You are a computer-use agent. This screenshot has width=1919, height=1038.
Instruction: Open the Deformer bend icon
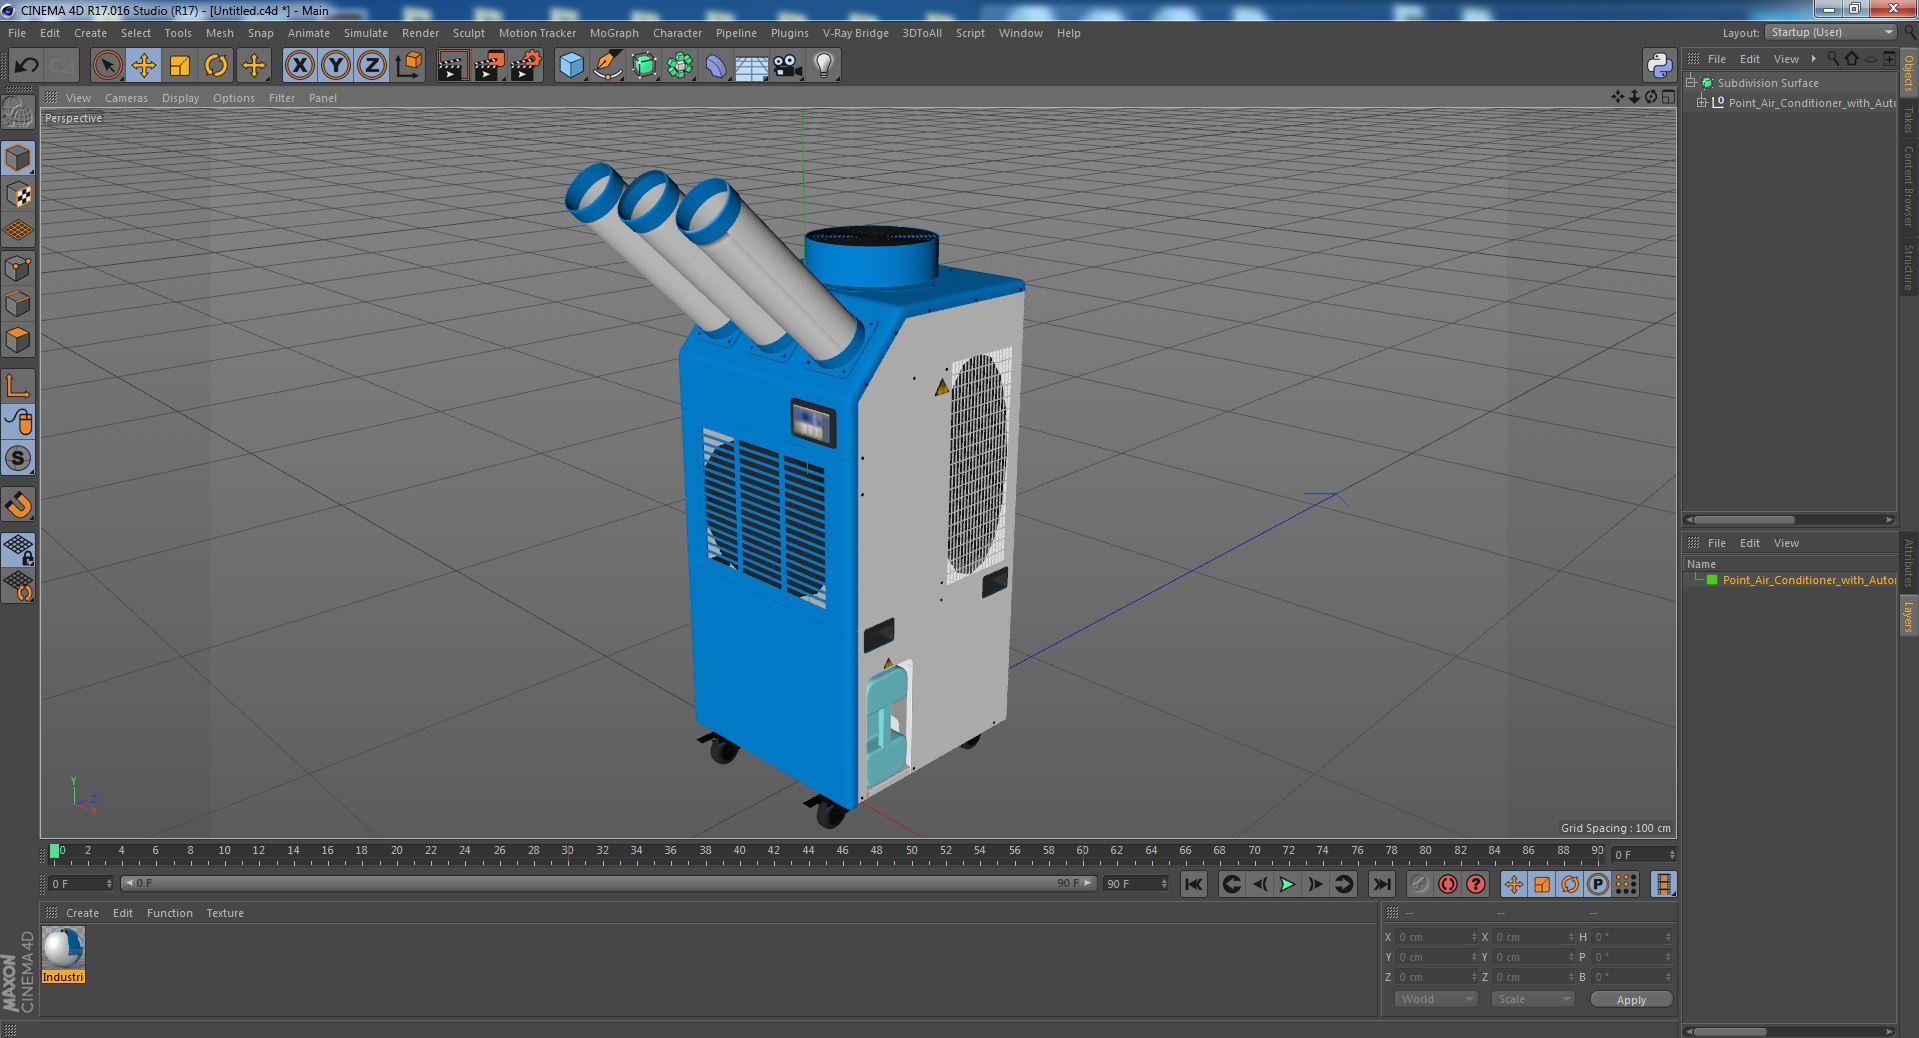pyautogui.click(x=716, y=66)
